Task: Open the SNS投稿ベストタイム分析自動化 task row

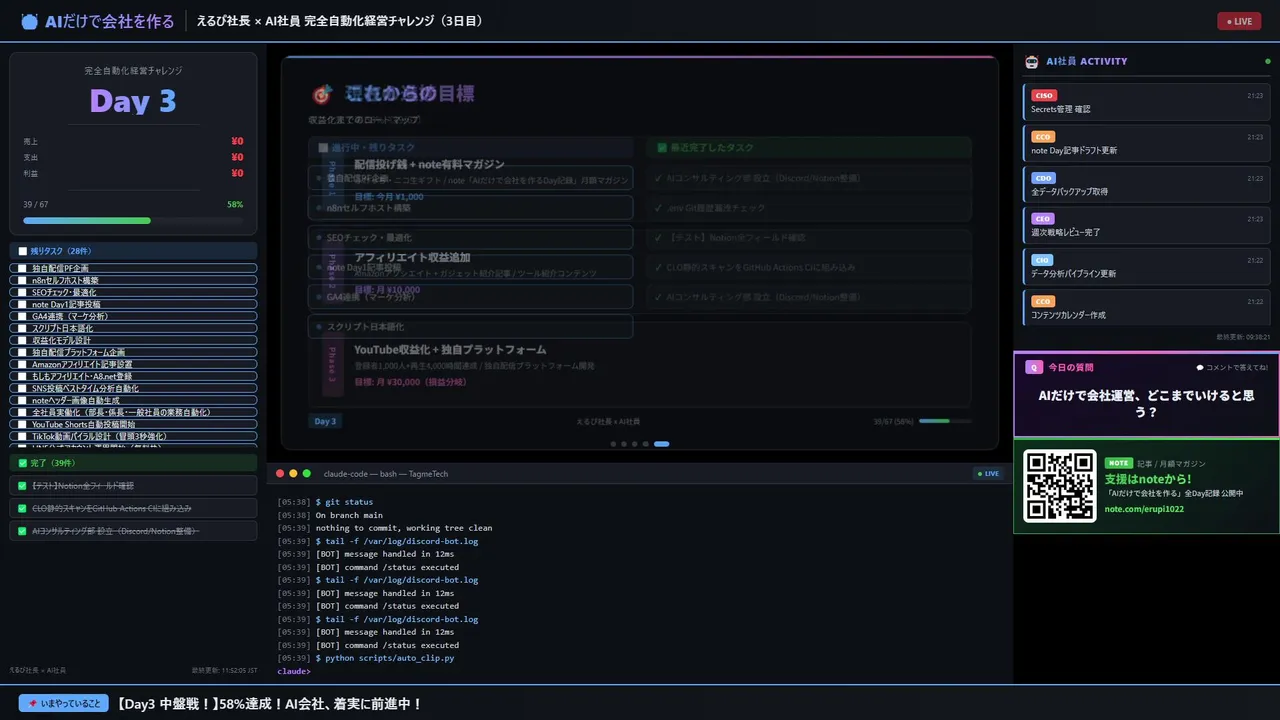Action: pos(133,388)
